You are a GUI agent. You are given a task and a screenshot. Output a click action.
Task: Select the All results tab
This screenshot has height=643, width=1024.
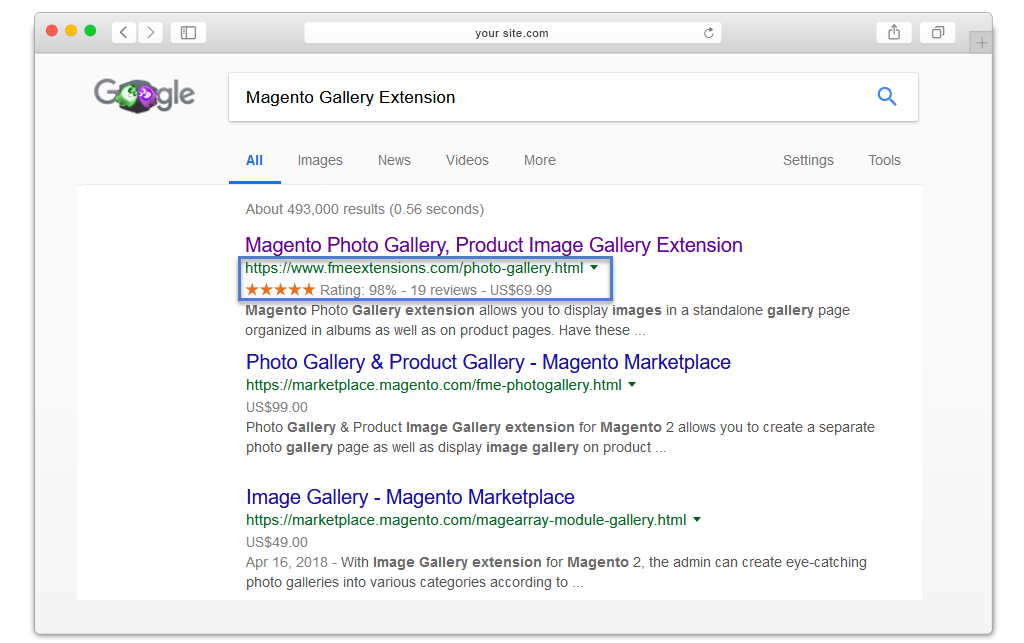coord(255,161)
